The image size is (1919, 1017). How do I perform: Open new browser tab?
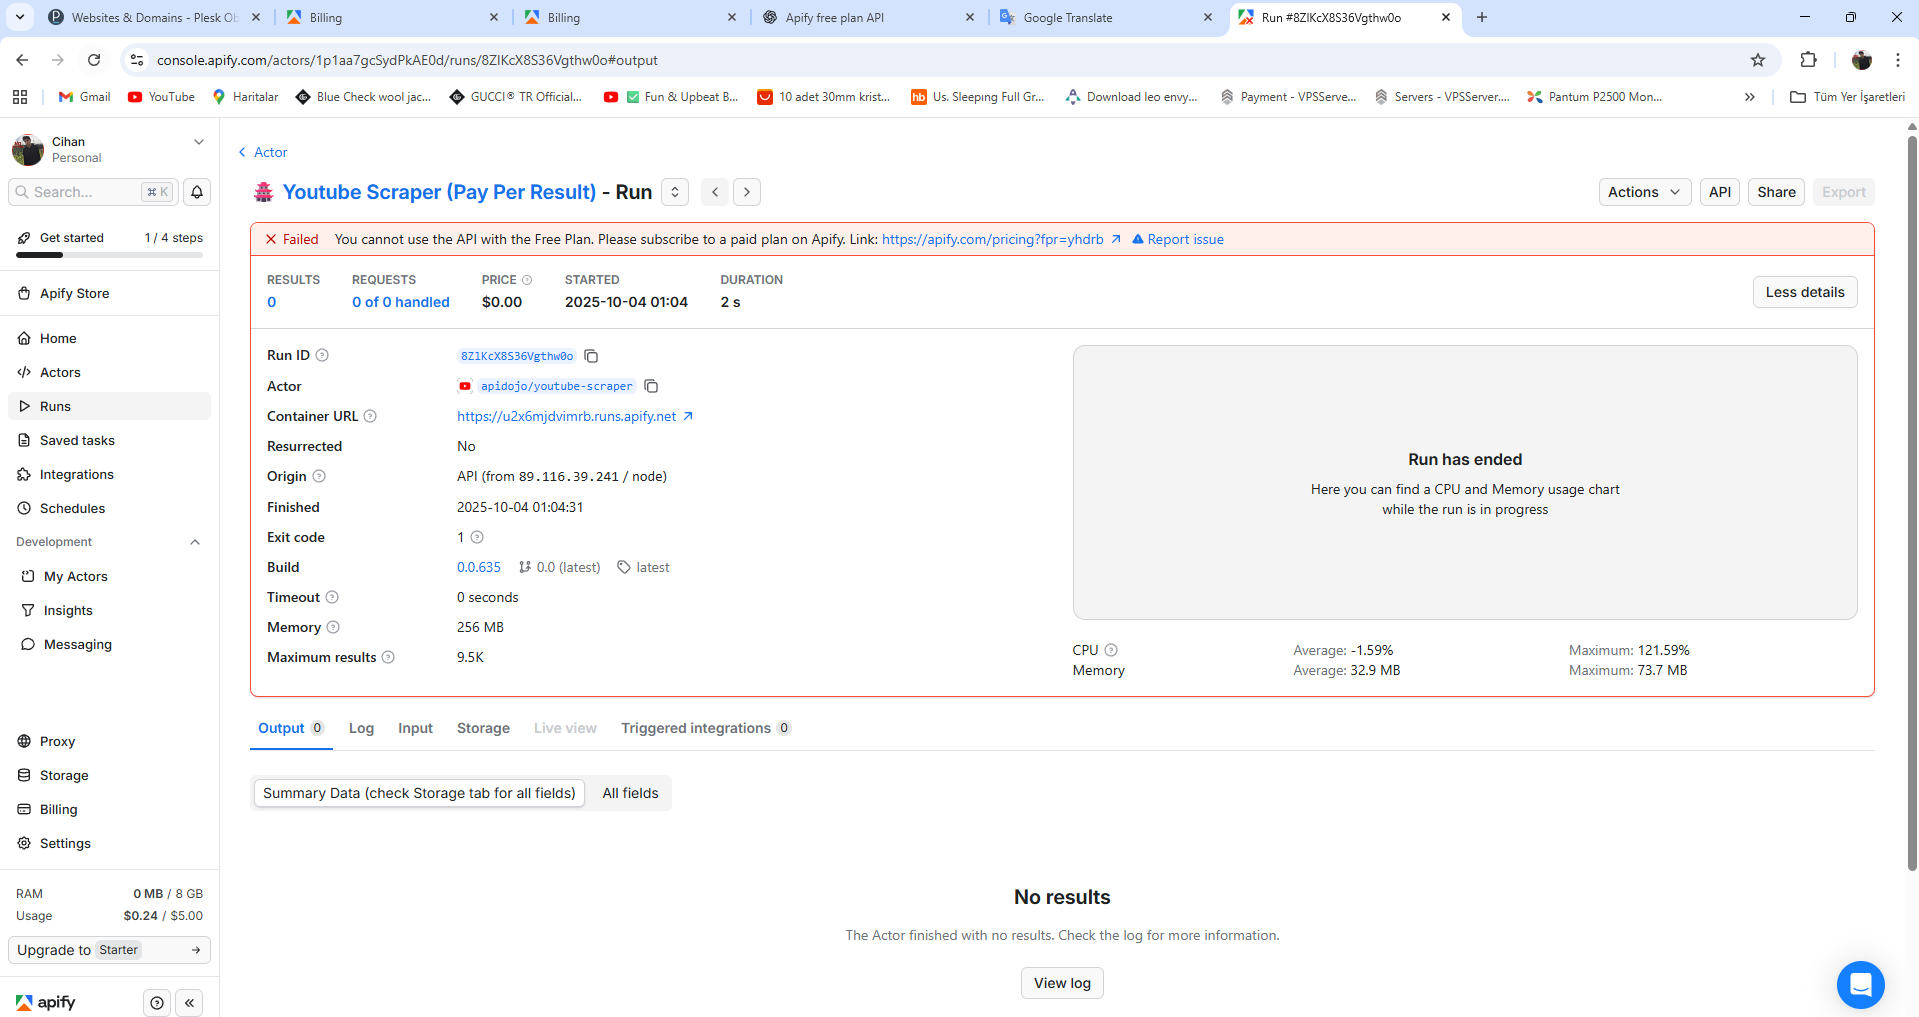1482,17
